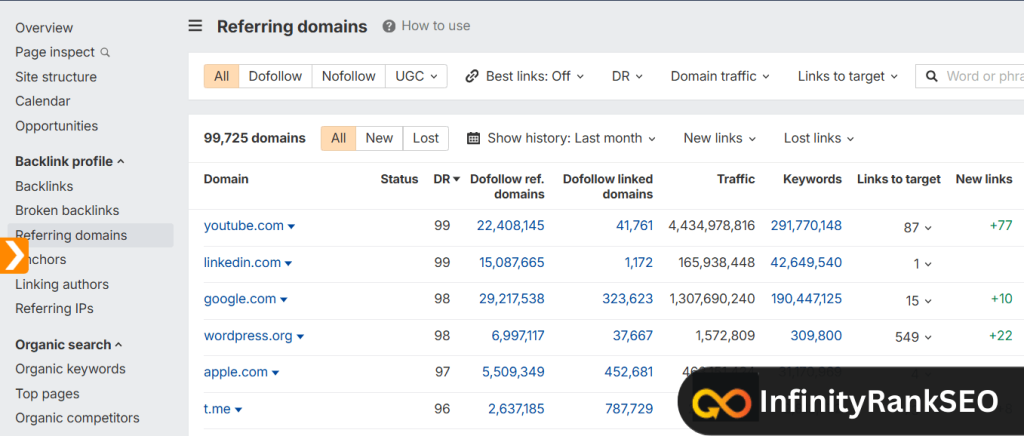Open the wordpress.org domain link
This screenshot has height=436, width=1024.
tap(248, 335)
